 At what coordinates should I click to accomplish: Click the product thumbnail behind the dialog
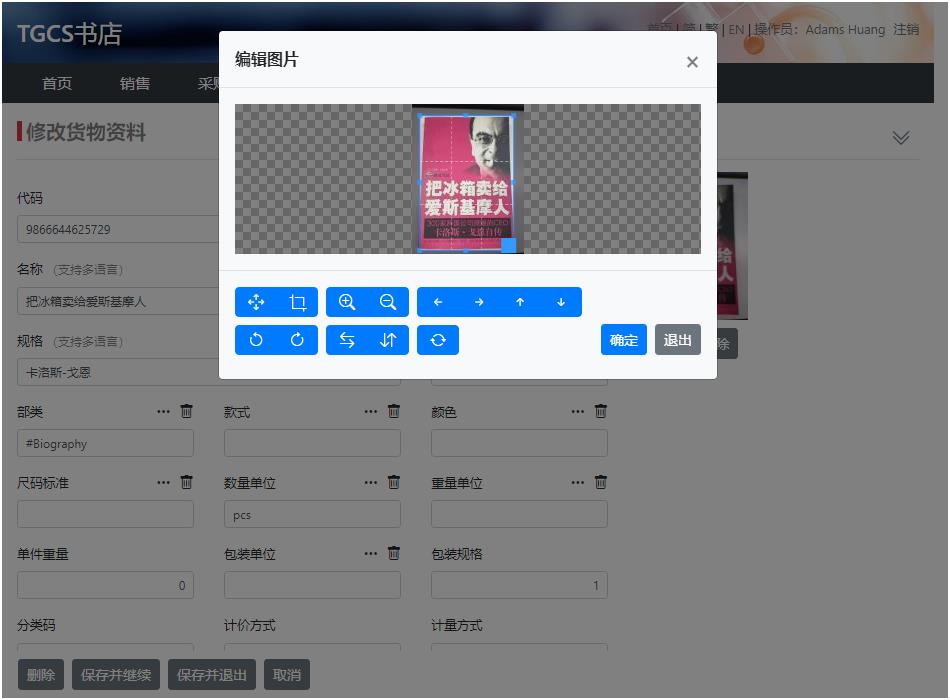pyautogui.click(x=732, y=245)
